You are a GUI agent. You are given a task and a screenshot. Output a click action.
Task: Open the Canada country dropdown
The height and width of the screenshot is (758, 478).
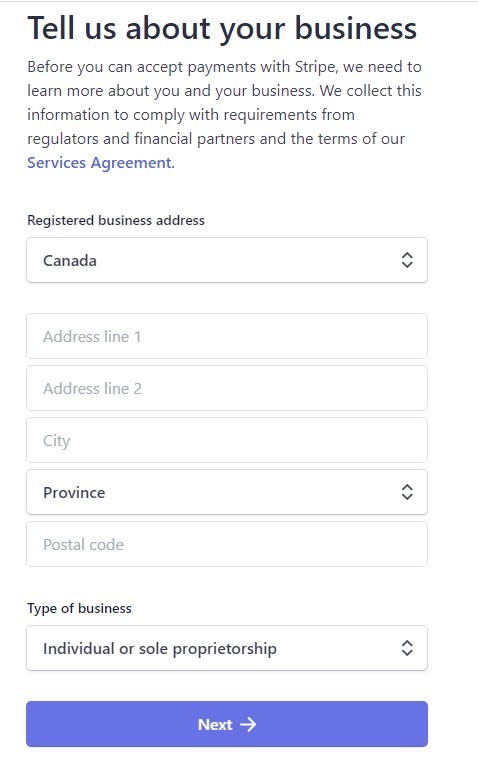click(x=227, y=260)
